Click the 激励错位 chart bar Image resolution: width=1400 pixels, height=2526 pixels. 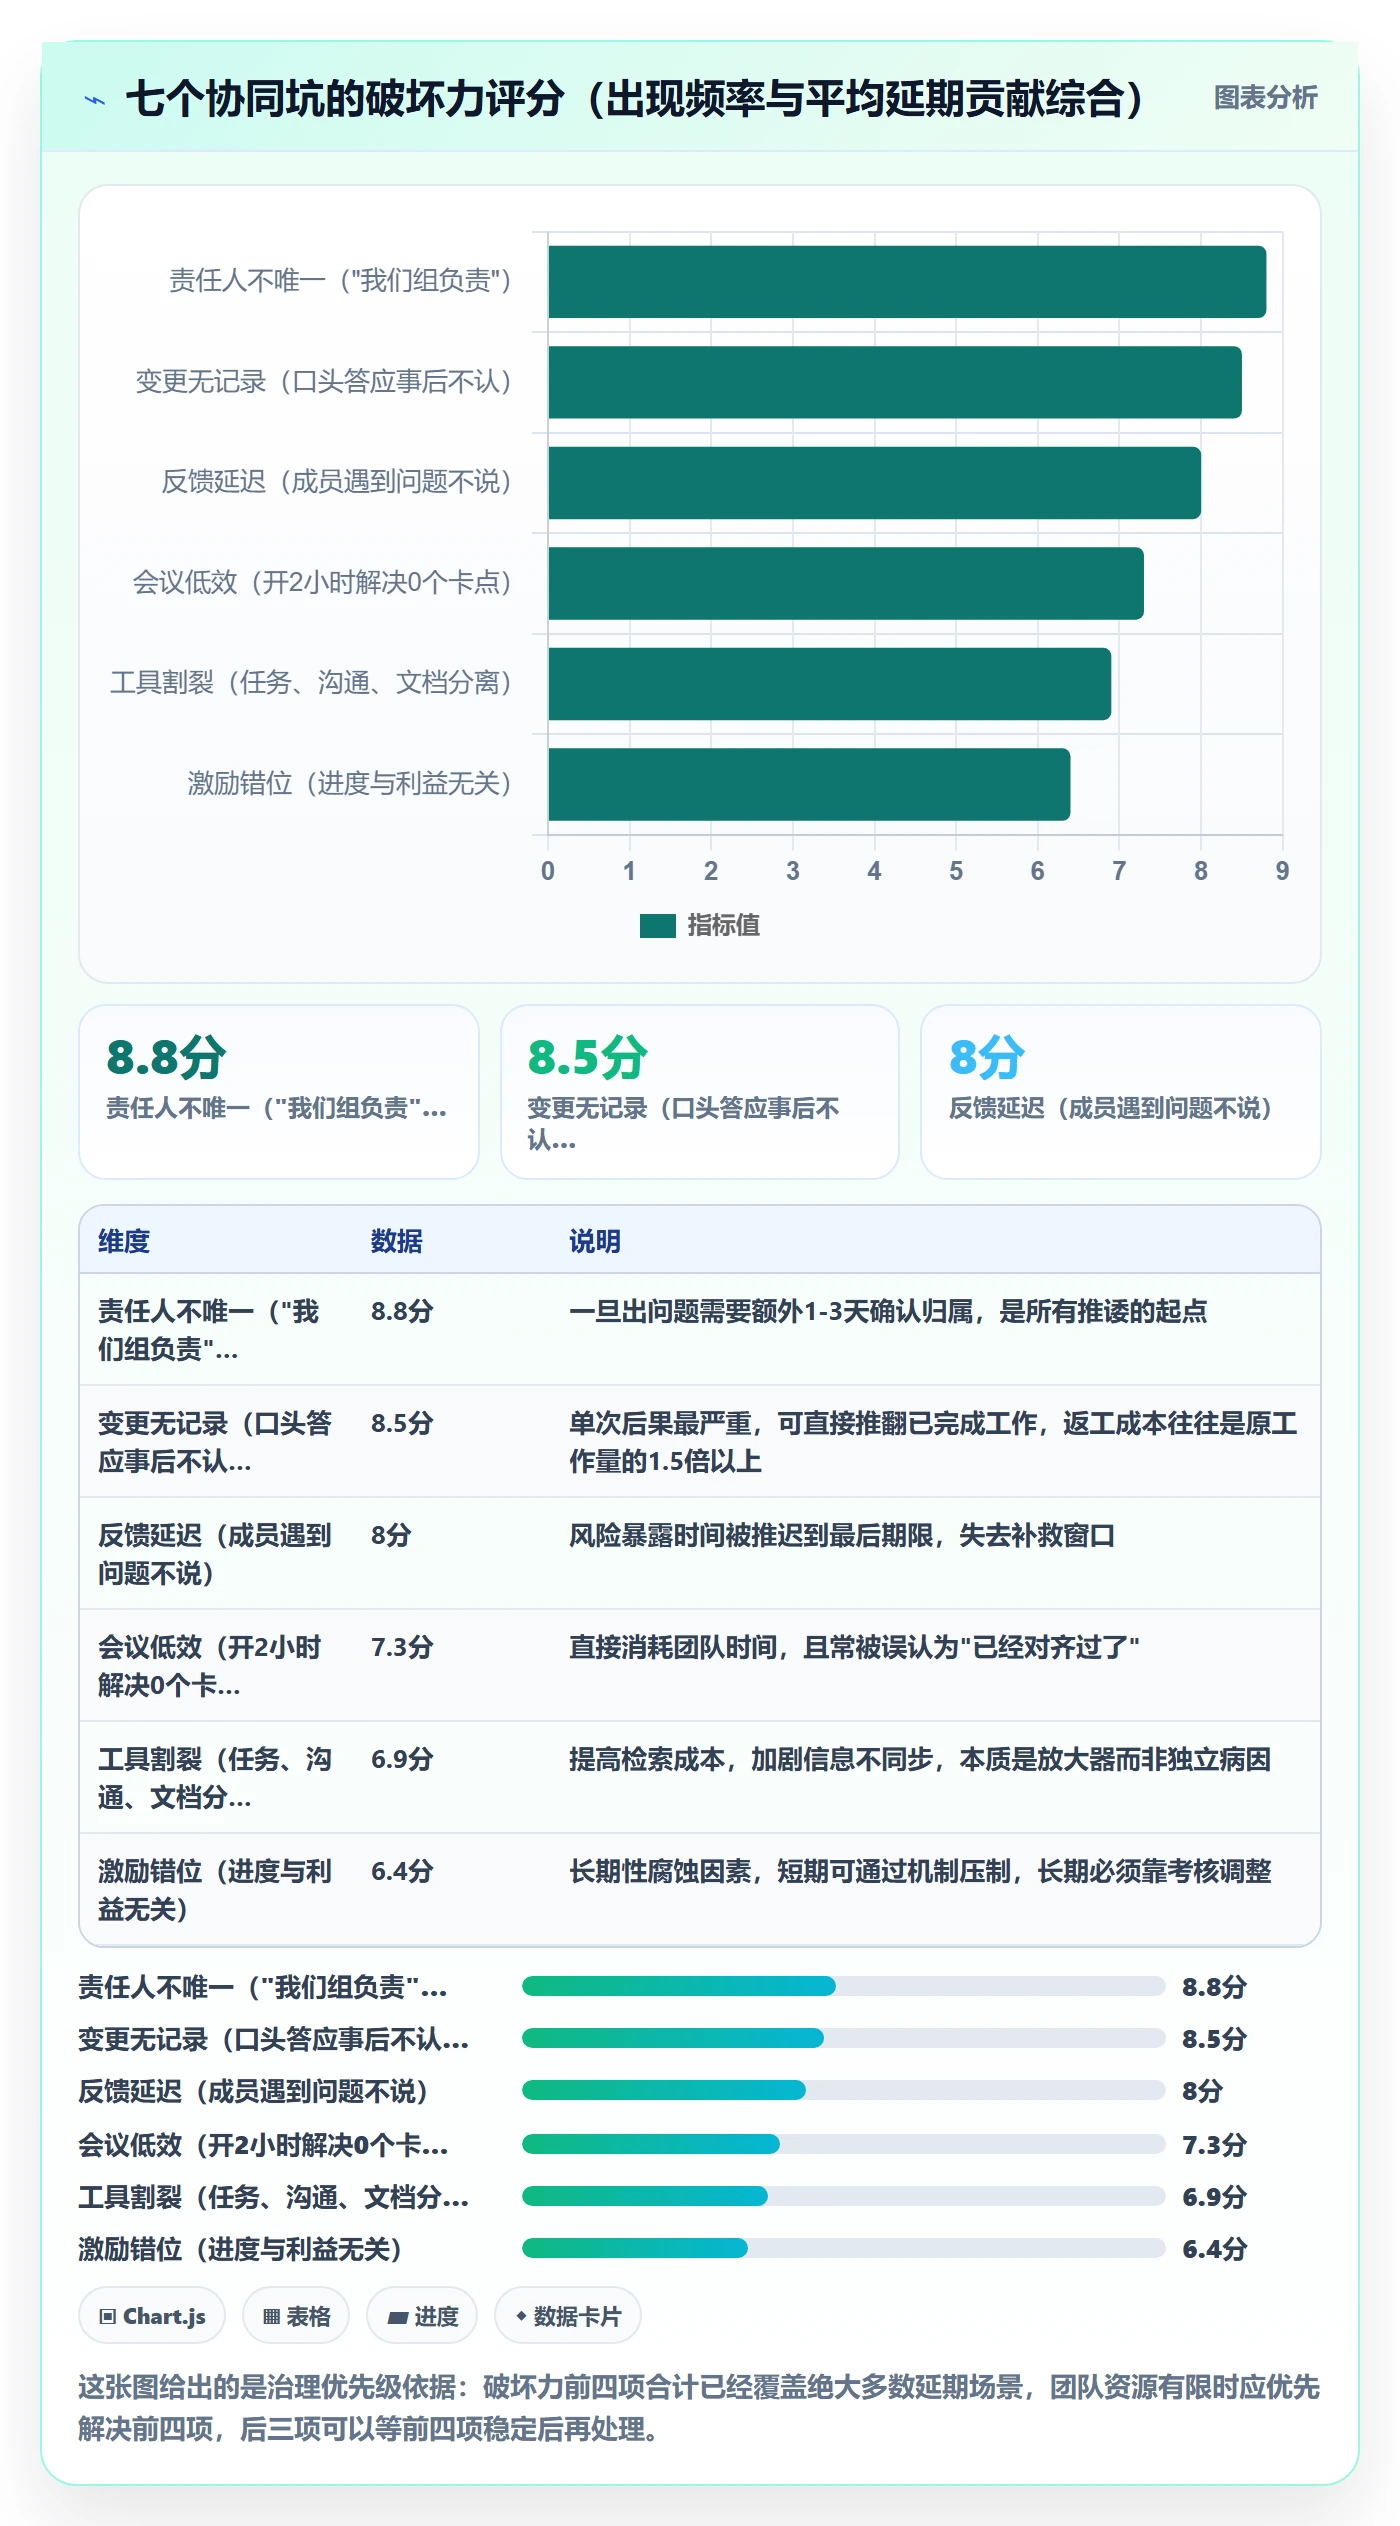pos(809,784)
